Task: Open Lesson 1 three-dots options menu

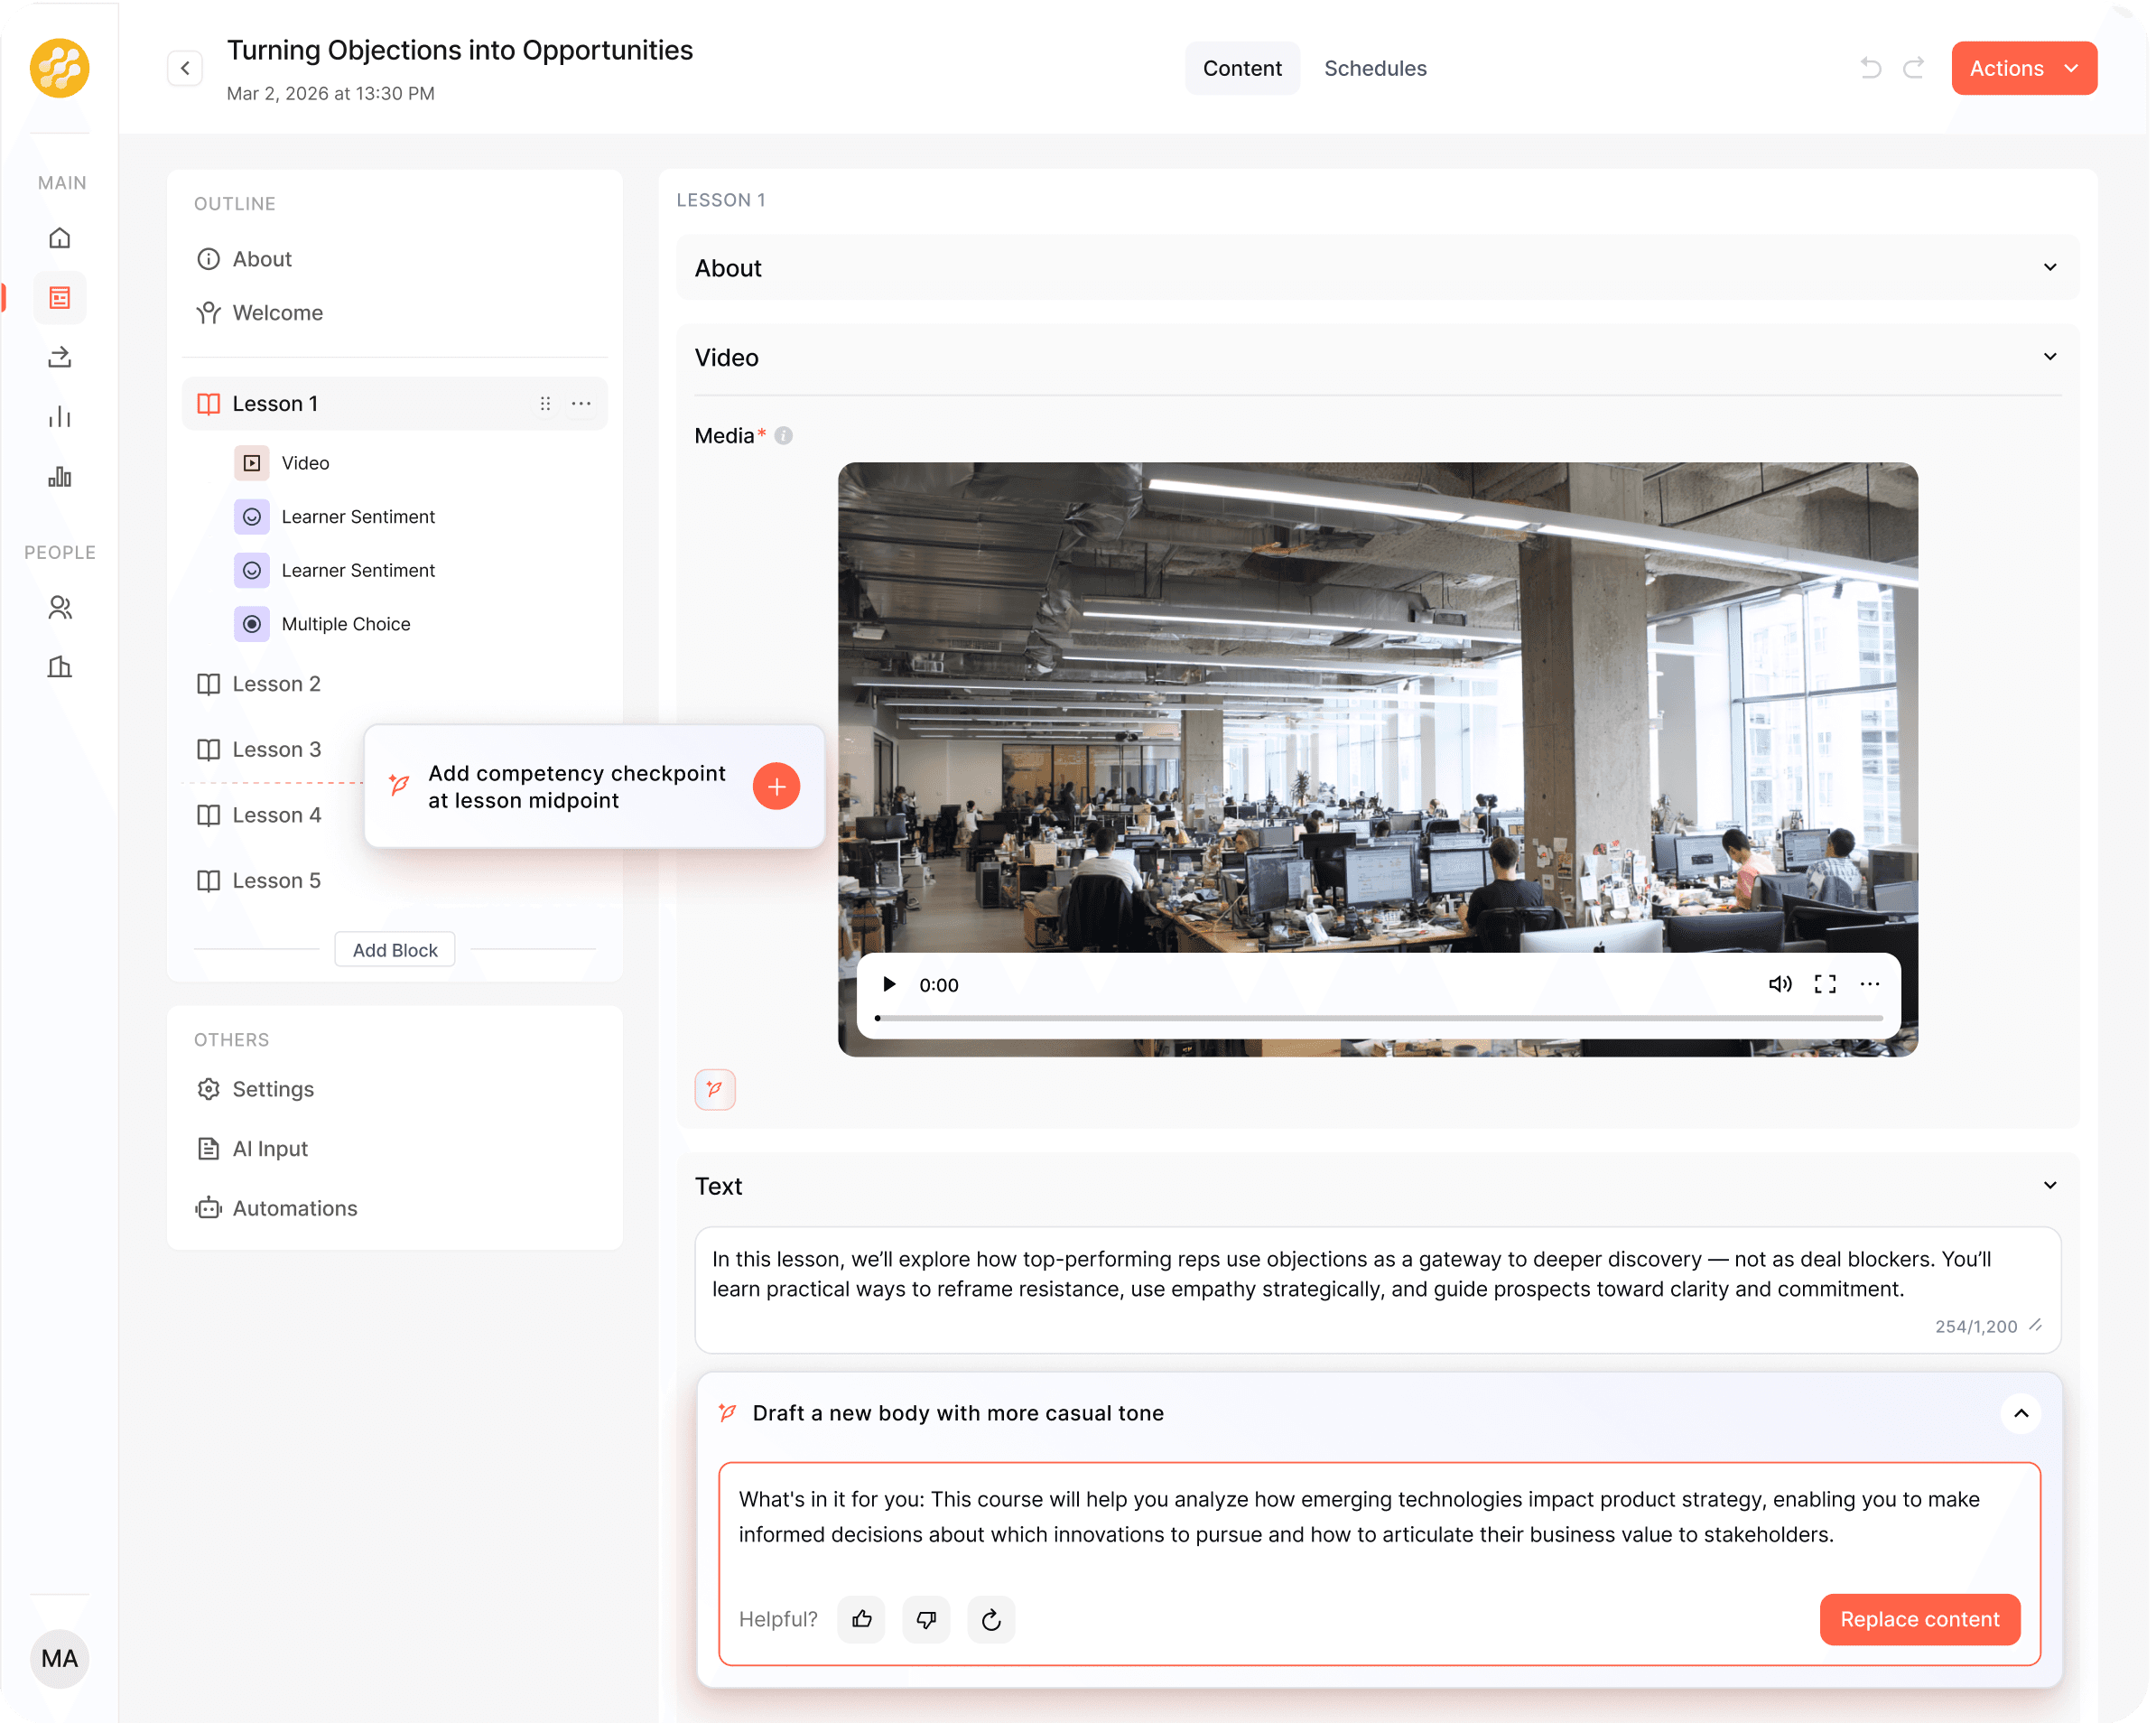Action: (x=581, y=403)
